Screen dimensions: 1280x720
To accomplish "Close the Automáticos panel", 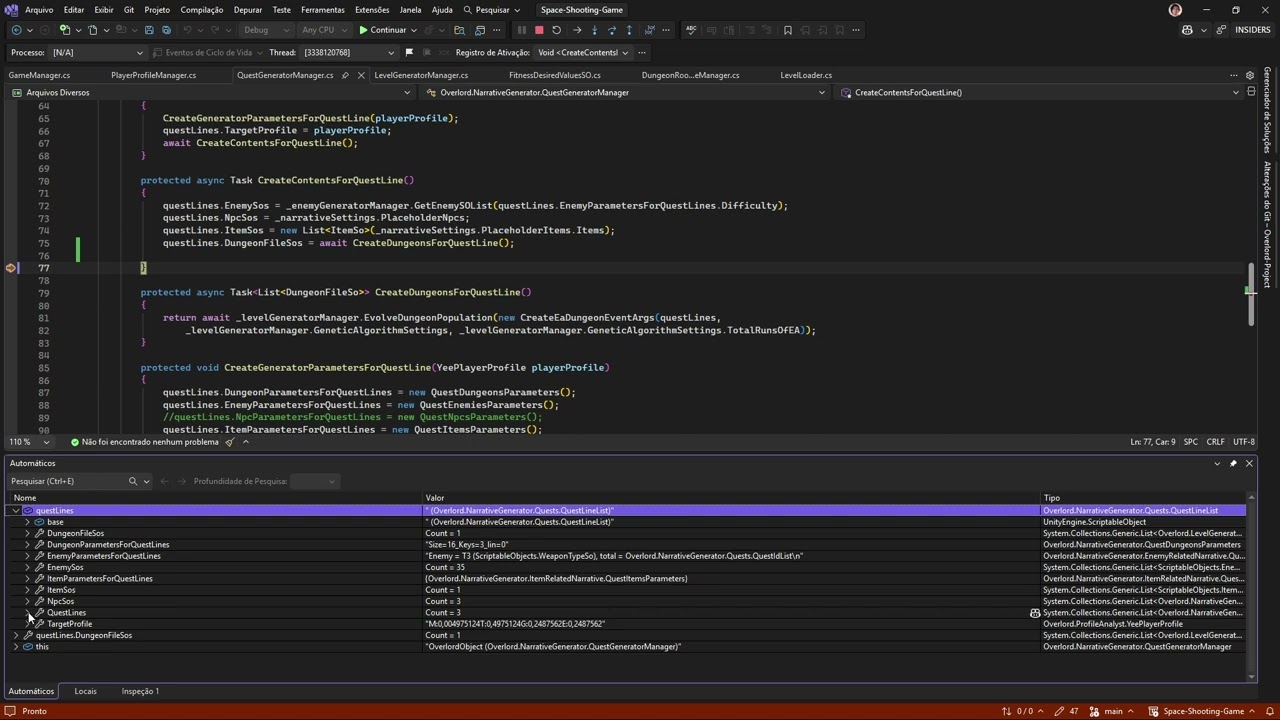I will (x=1249, y=463).
